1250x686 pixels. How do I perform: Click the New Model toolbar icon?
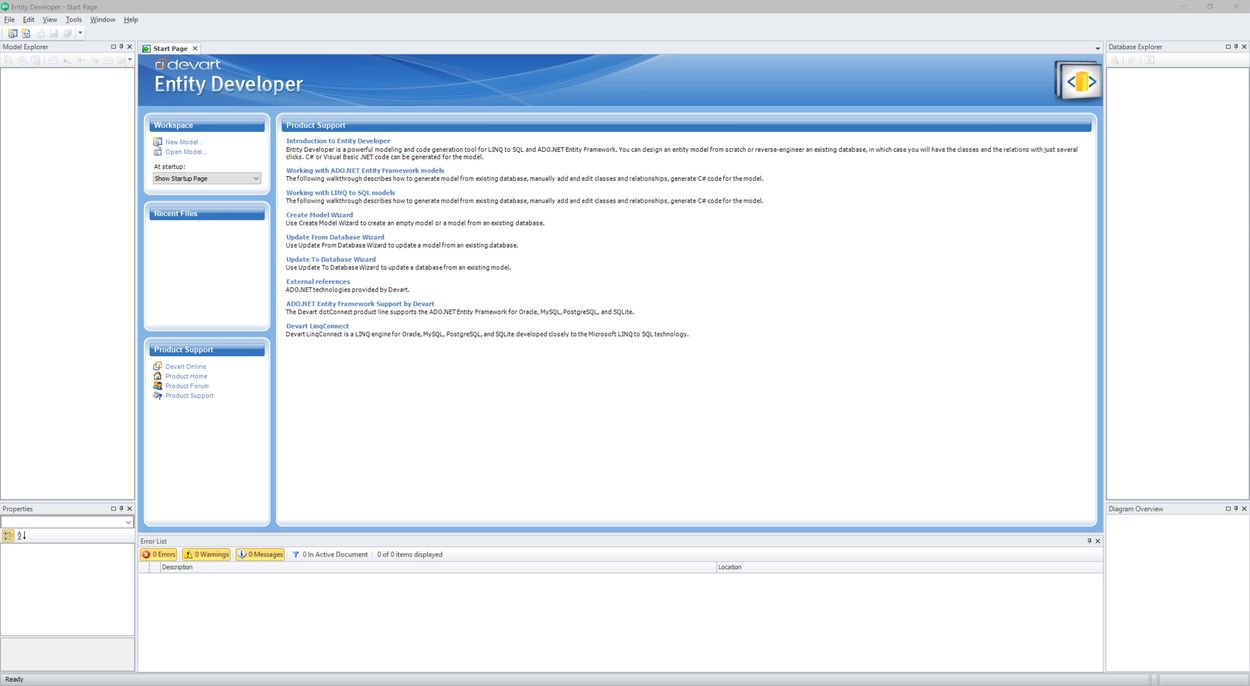coord(12,33)
